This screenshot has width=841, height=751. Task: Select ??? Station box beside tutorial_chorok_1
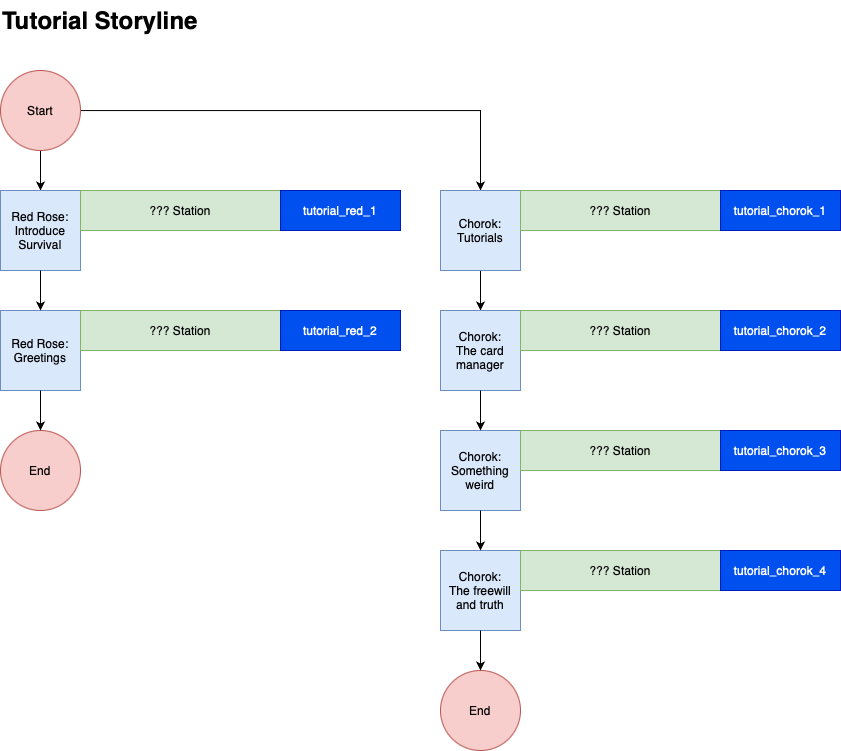[x=620, y=210]
